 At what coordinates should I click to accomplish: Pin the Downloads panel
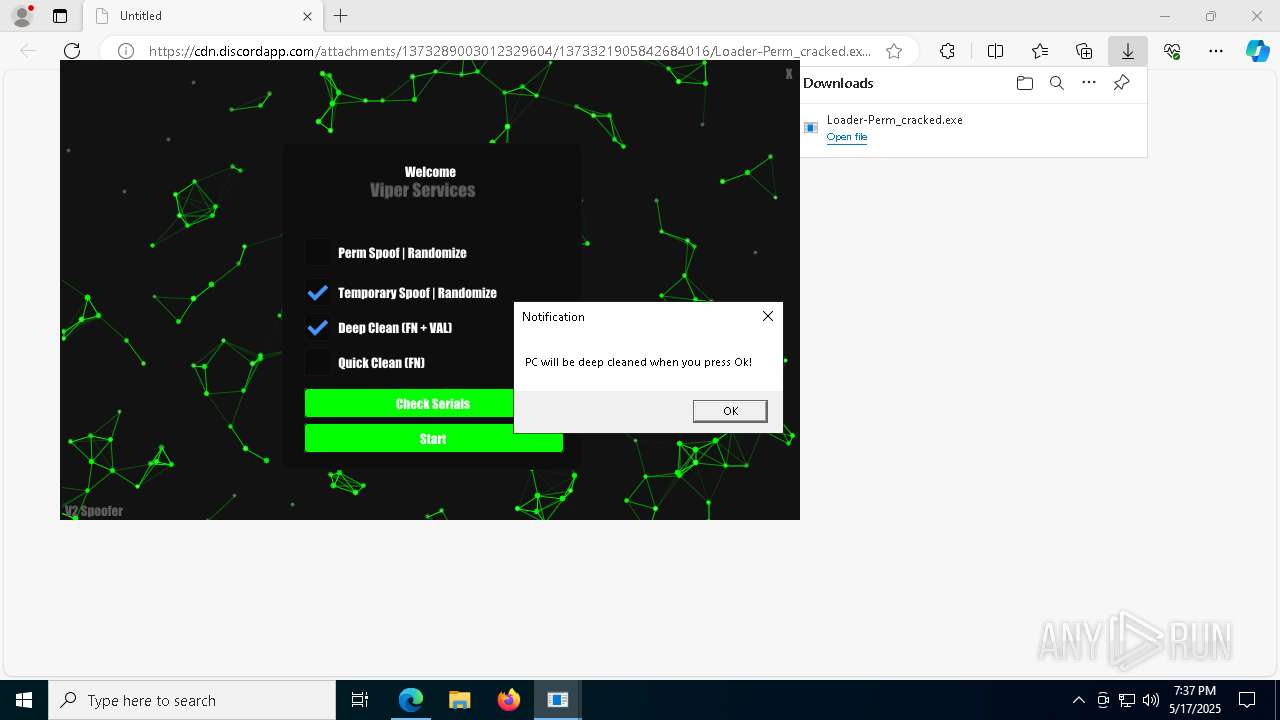(1122, 83)
